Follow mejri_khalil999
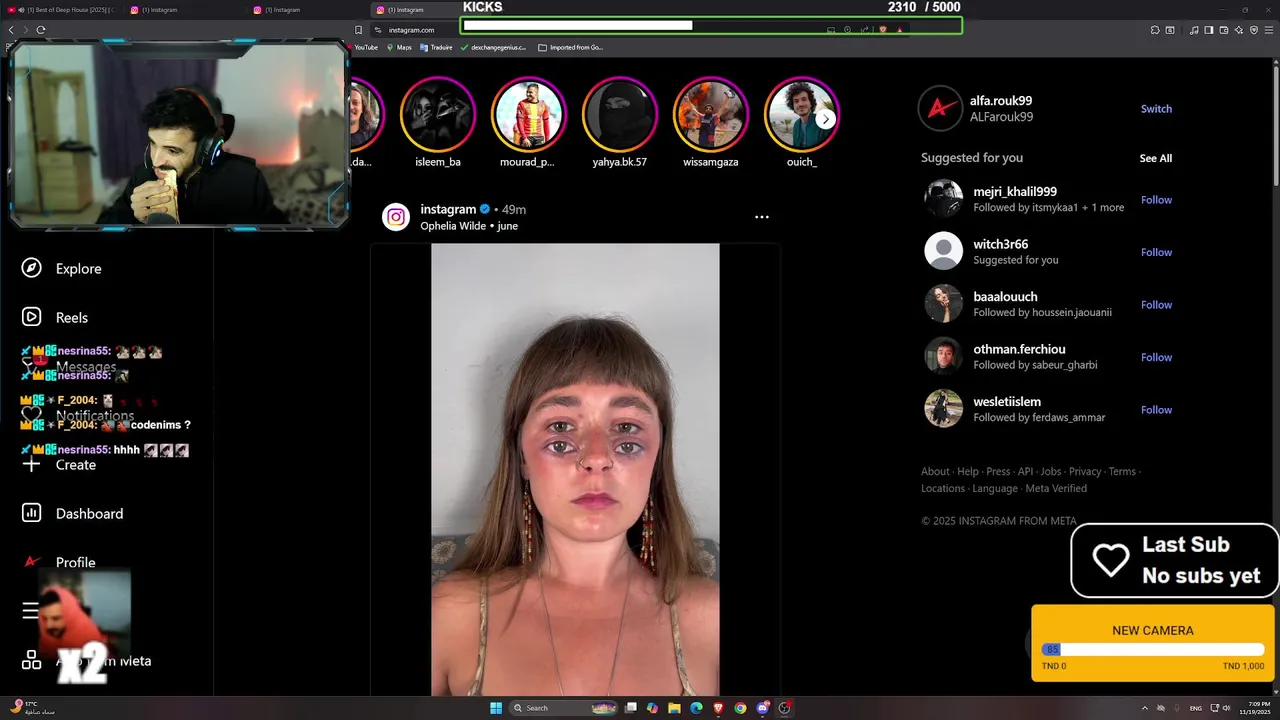 coord(1156,200)
